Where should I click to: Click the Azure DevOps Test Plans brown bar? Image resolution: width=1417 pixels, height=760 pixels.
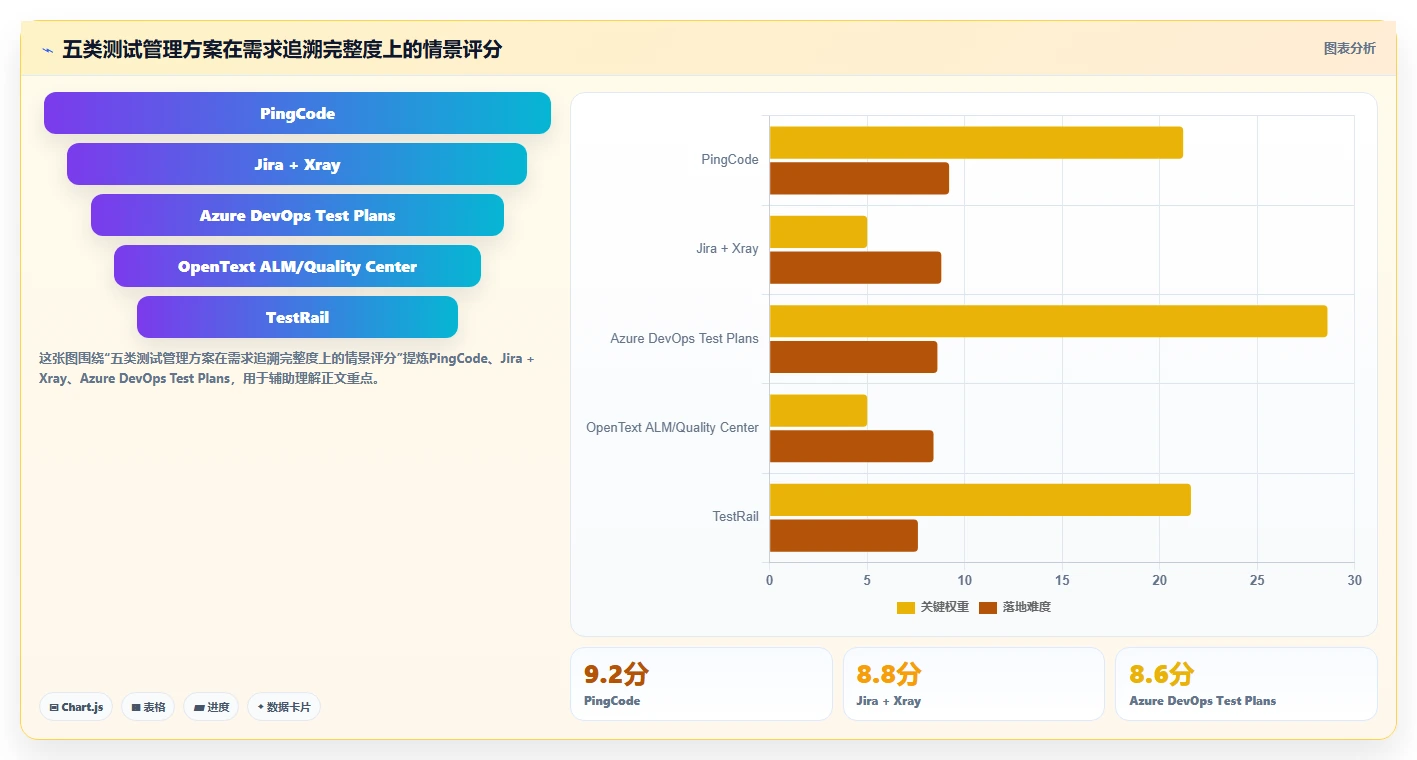(853, 357)
